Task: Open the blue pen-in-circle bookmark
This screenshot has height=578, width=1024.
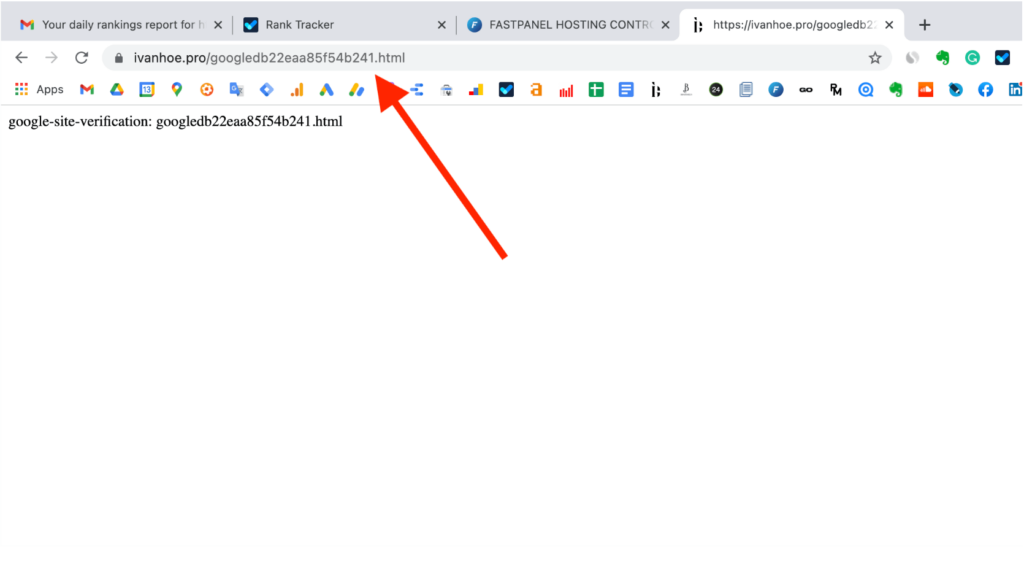Action: click(x=955, y=89)
